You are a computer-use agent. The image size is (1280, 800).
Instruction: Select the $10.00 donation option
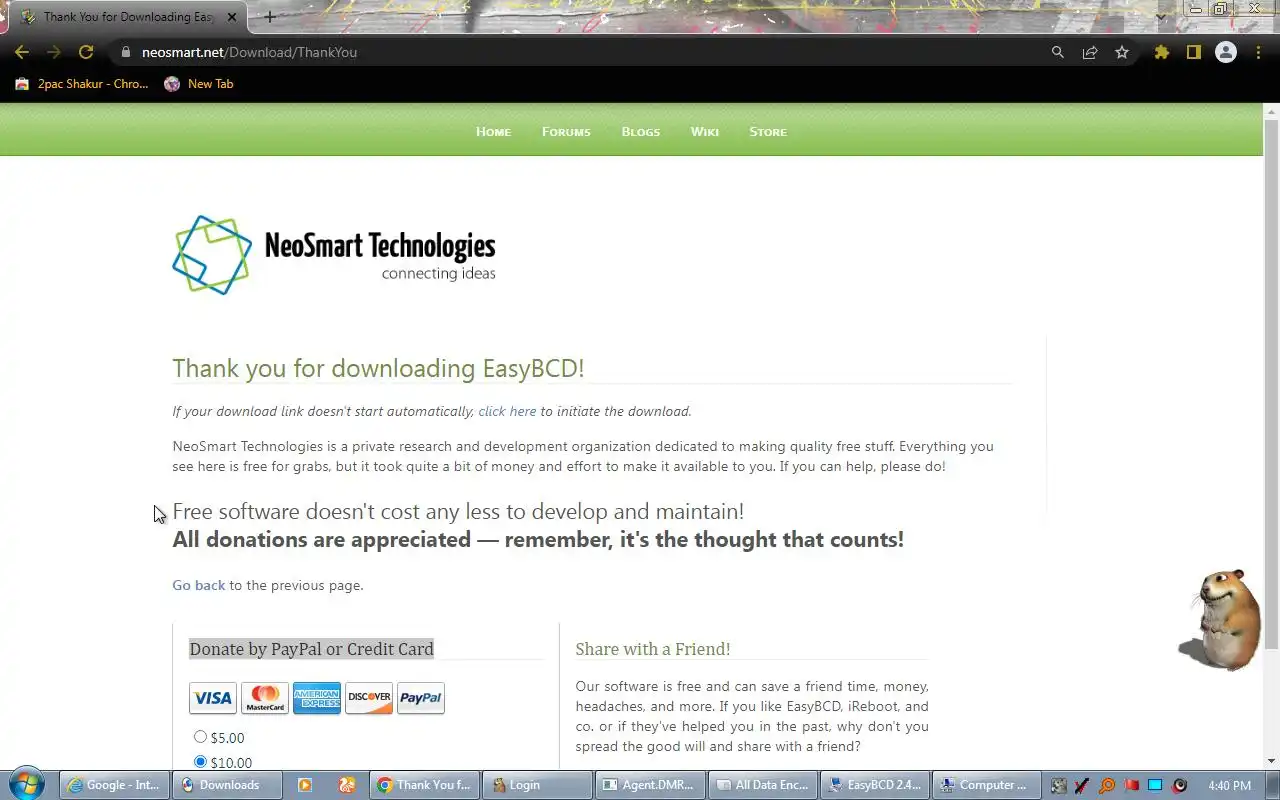pos(200,762)
